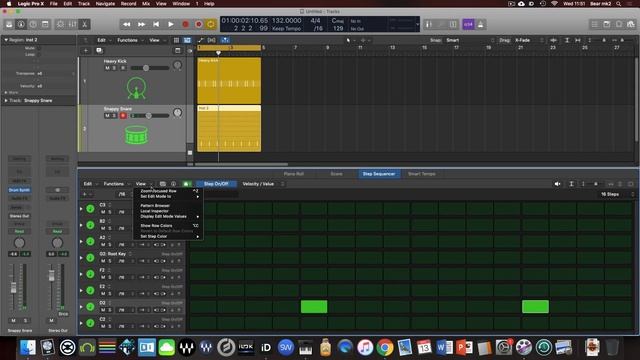Viewport: 640px width, 360px height.
Task: Mute the E2 row
Action: pos(103,293)
